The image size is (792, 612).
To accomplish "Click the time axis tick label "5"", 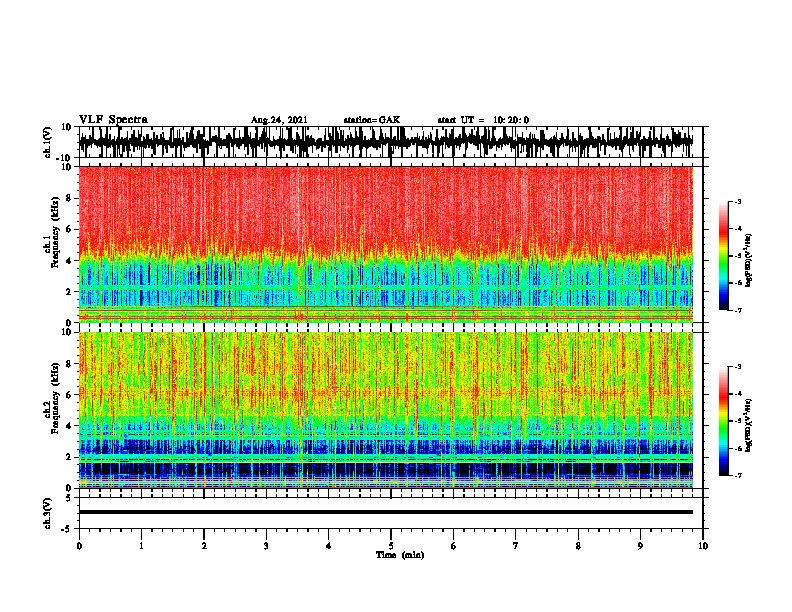I will click(391, 546).
